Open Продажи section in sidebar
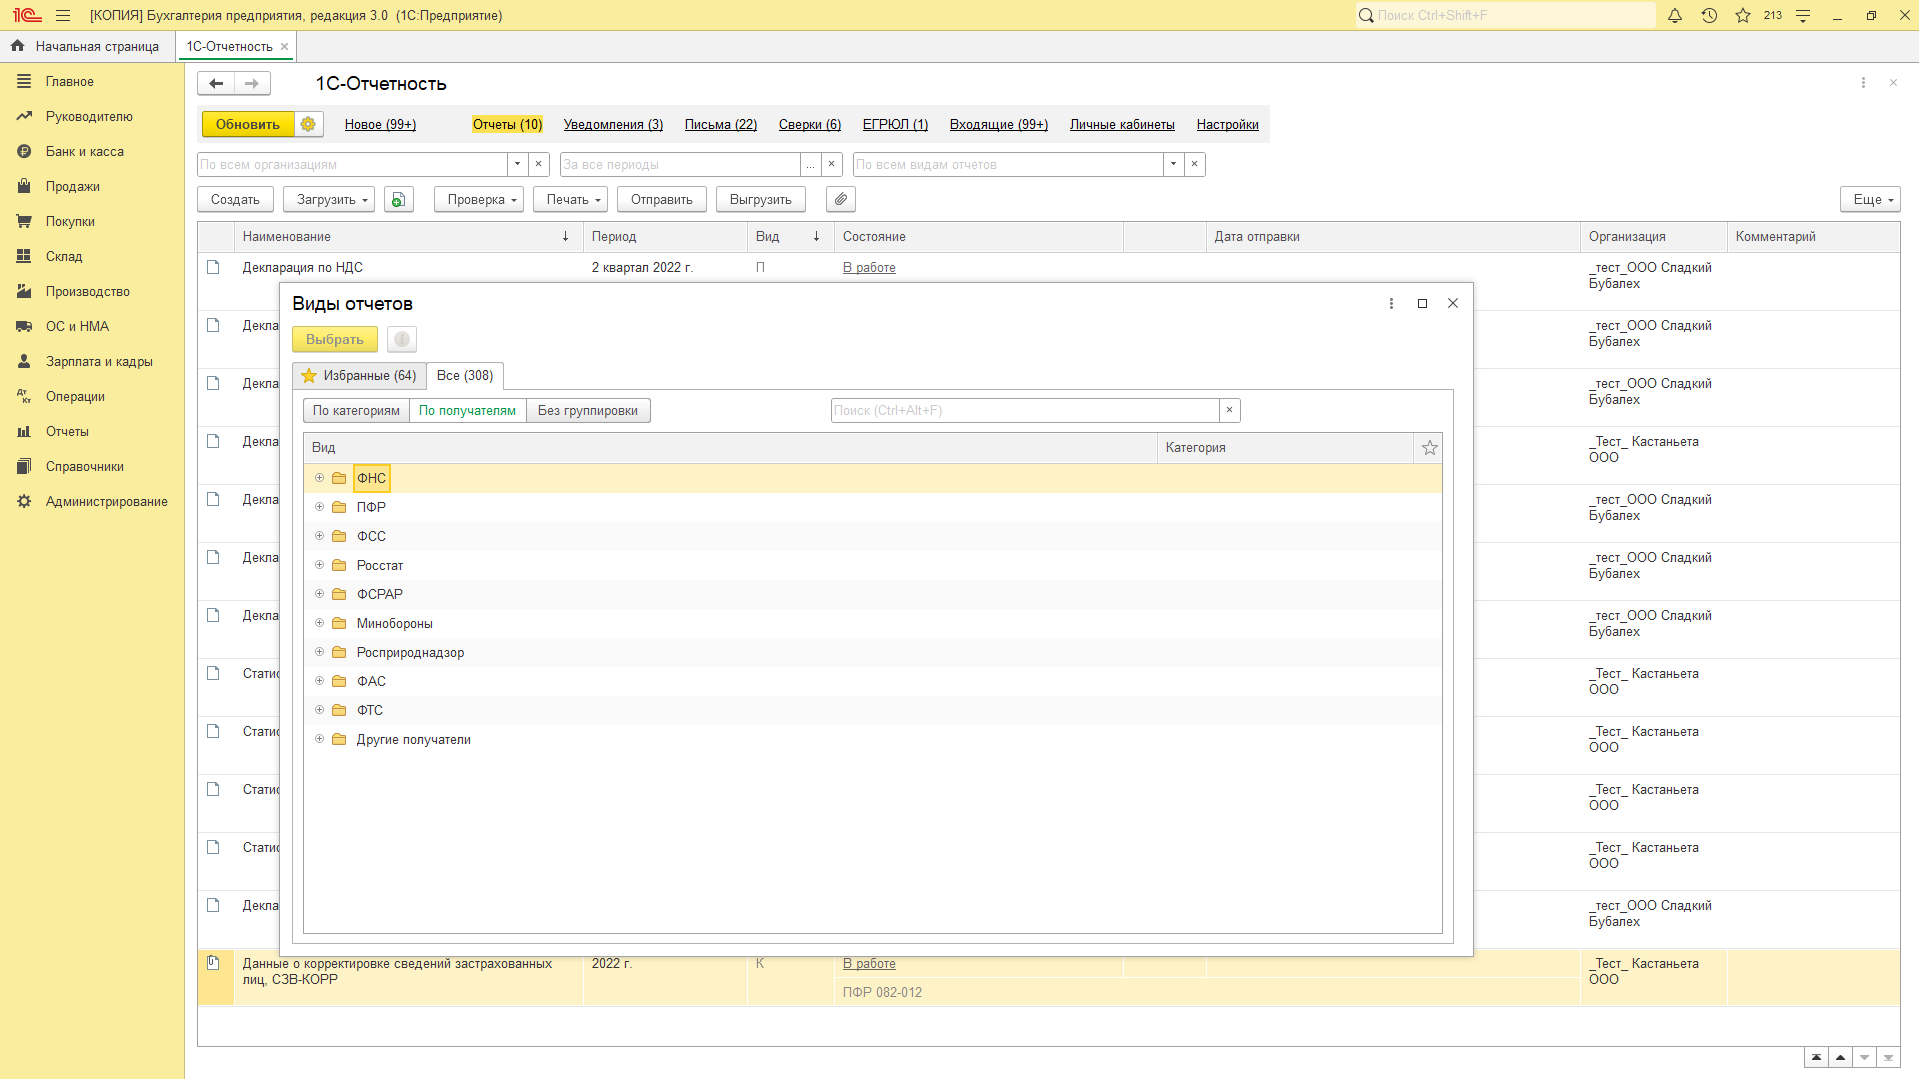 click(73, 187)
